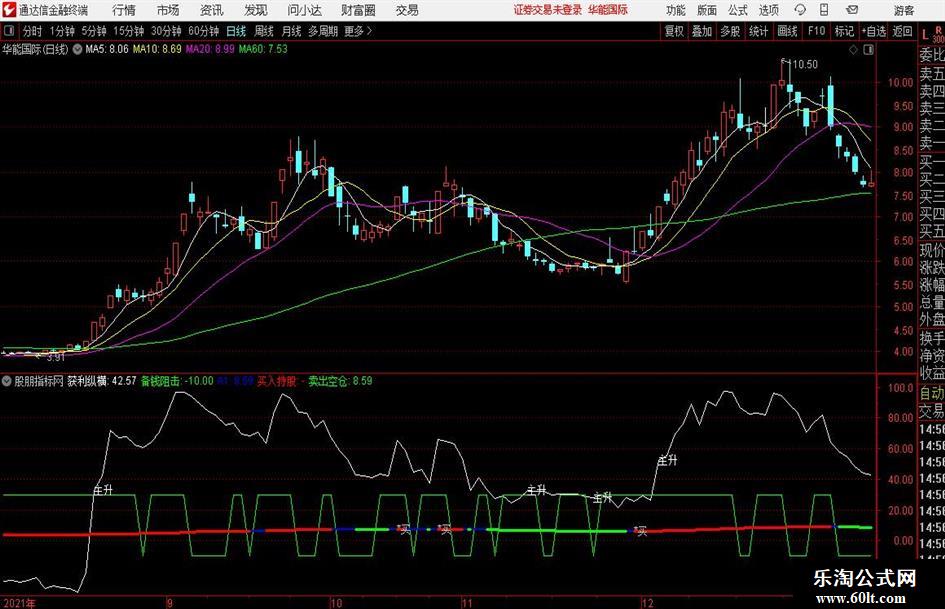
Task: Click the 股朋指标网 indicator name
Action: coord(39,381)
